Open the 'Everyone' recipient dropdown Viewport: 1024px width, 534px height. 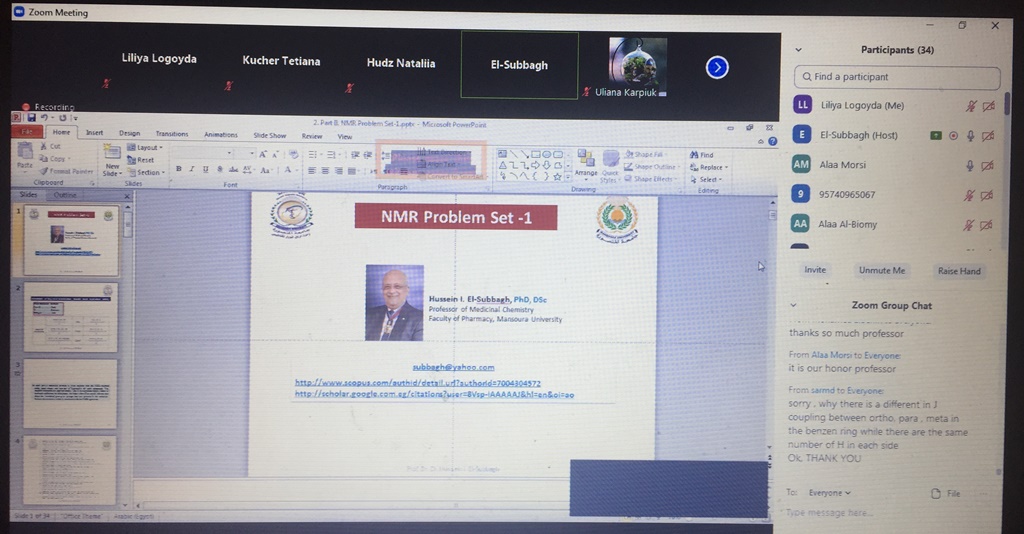(830, 493)
